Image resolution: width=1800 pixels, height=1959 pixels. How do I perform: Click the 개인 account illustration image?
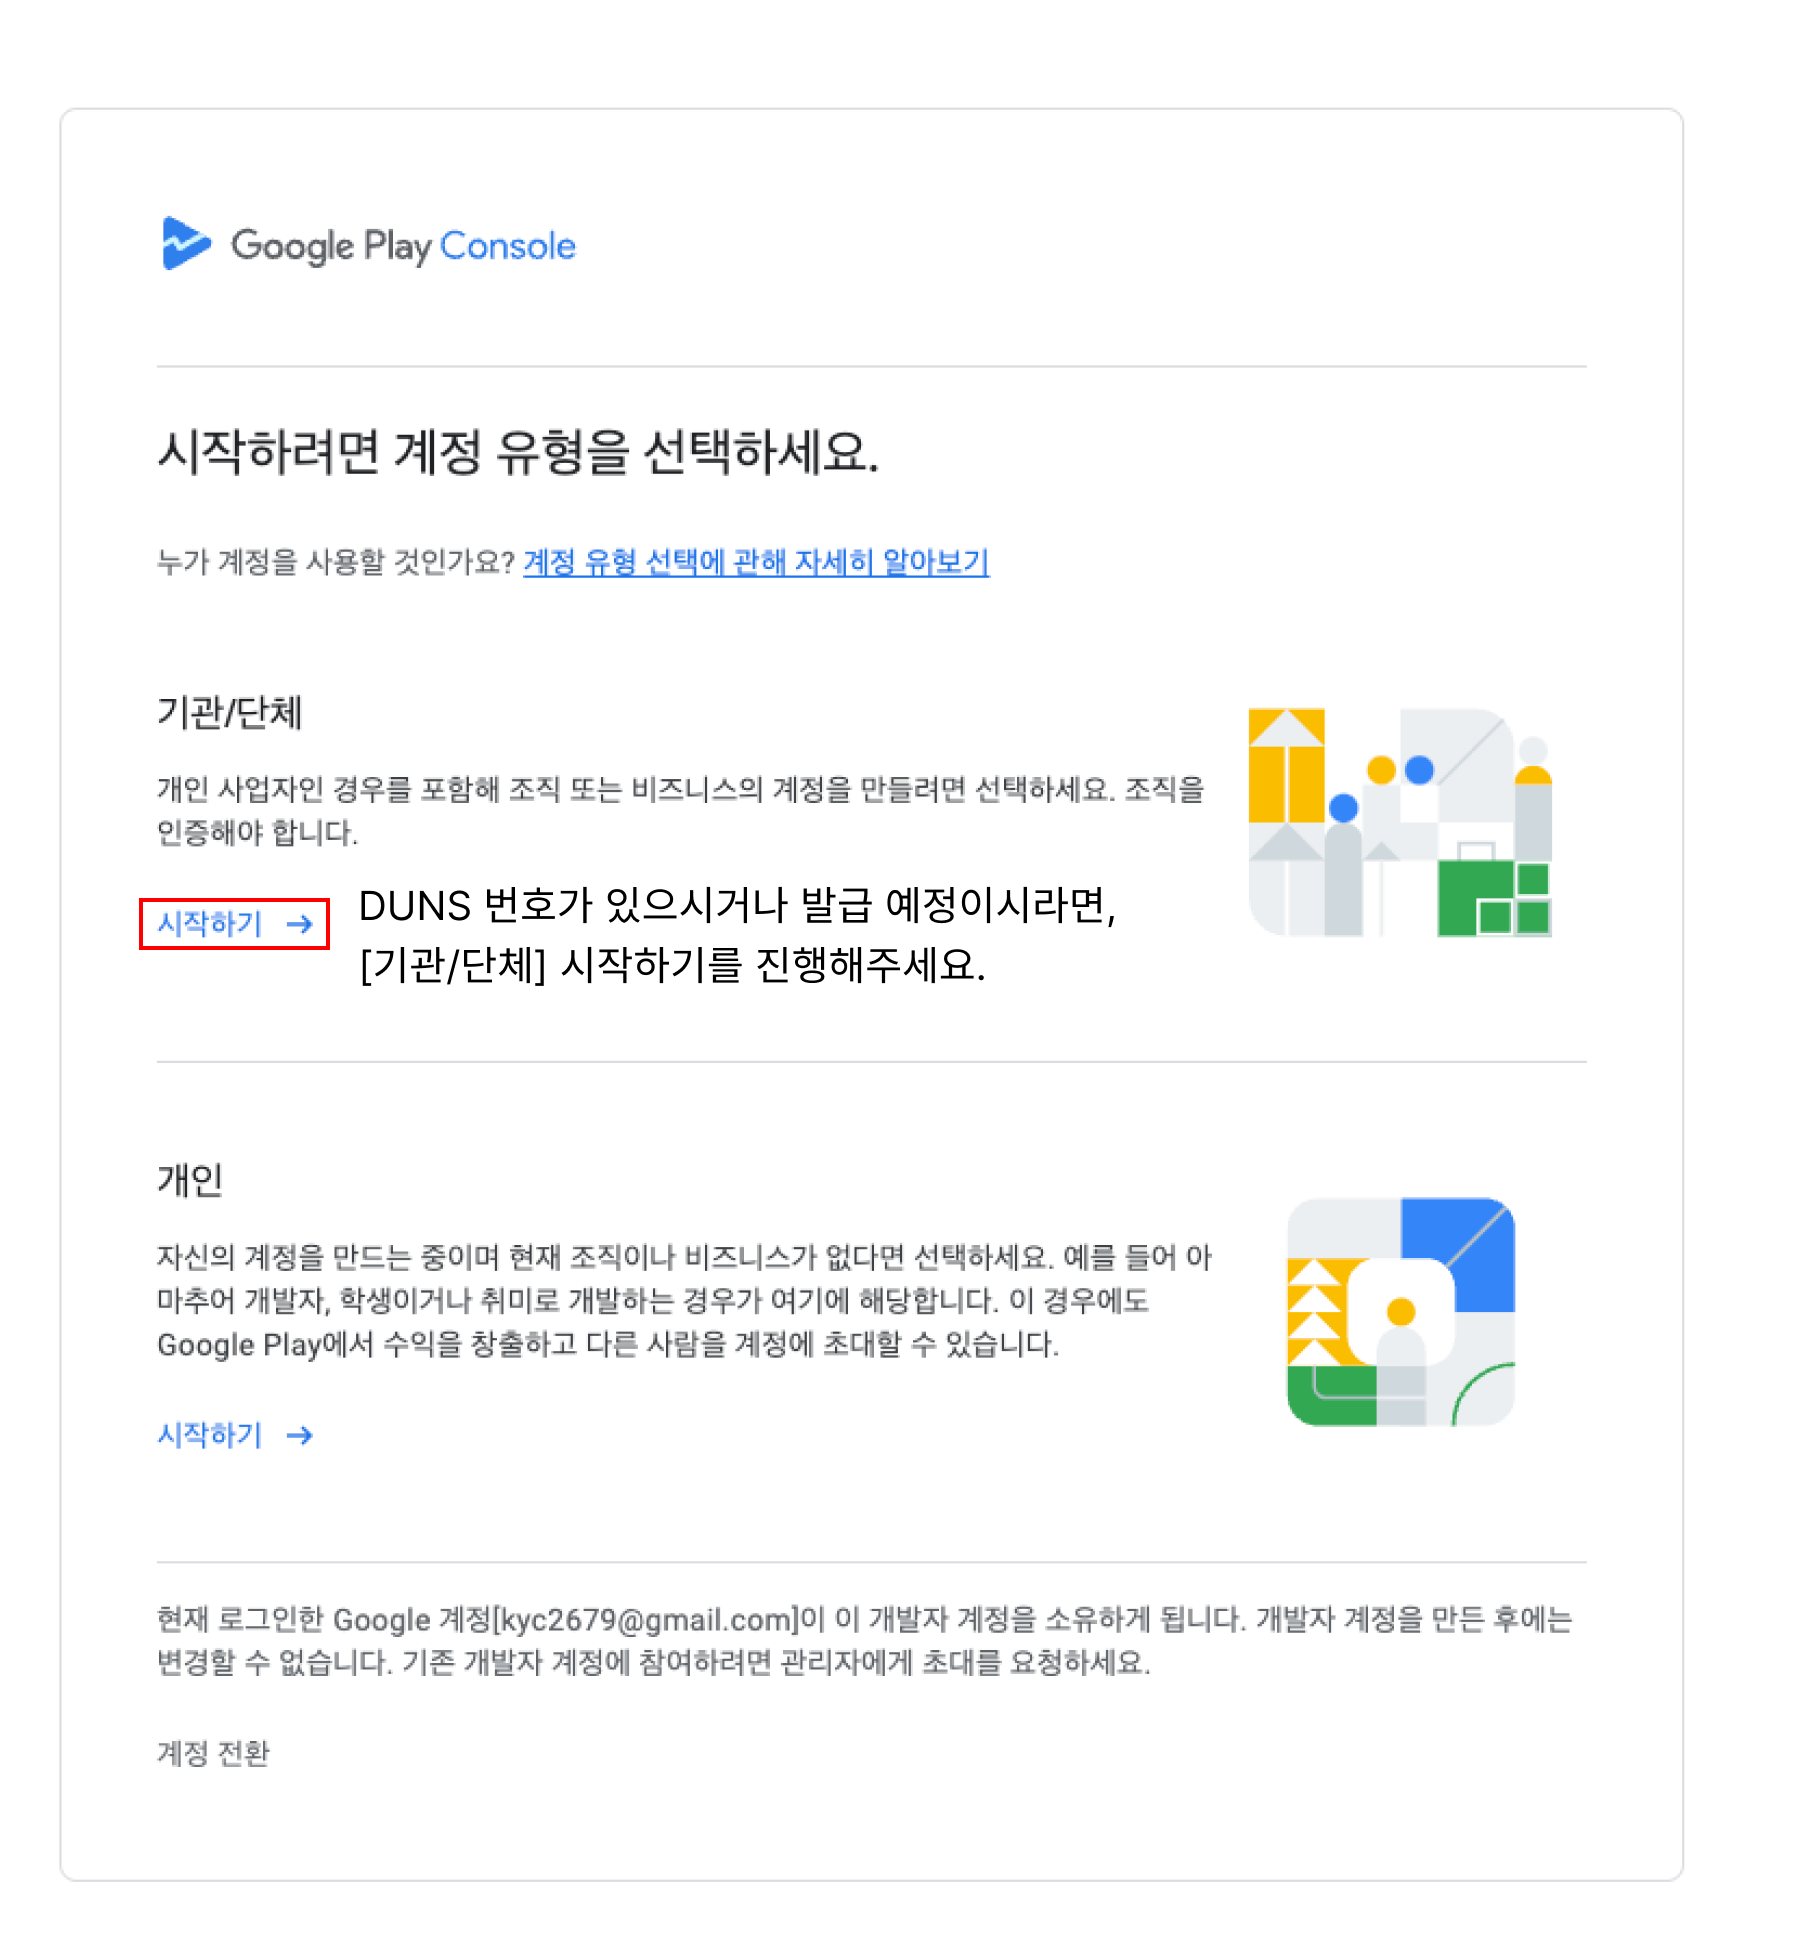[x=1400, y=1311]
